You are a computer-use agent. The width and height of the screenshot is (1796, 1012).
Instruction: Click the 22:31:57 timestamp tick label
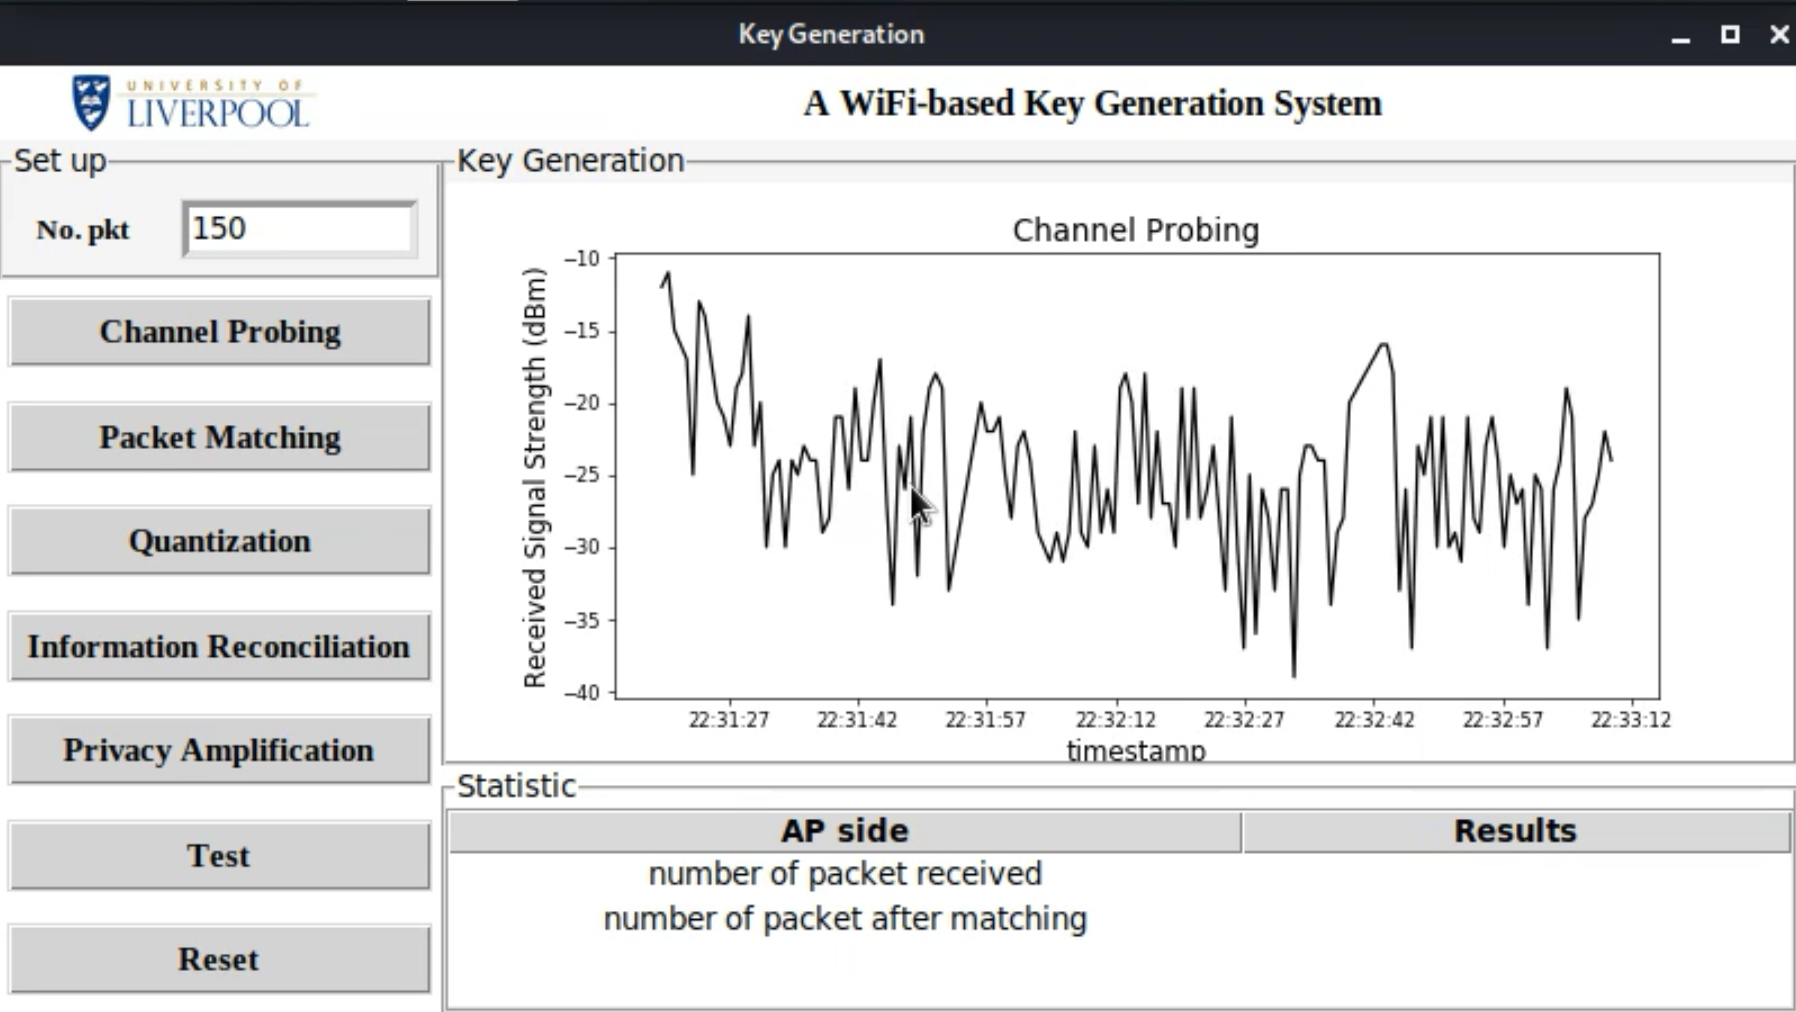click(986, 720)
